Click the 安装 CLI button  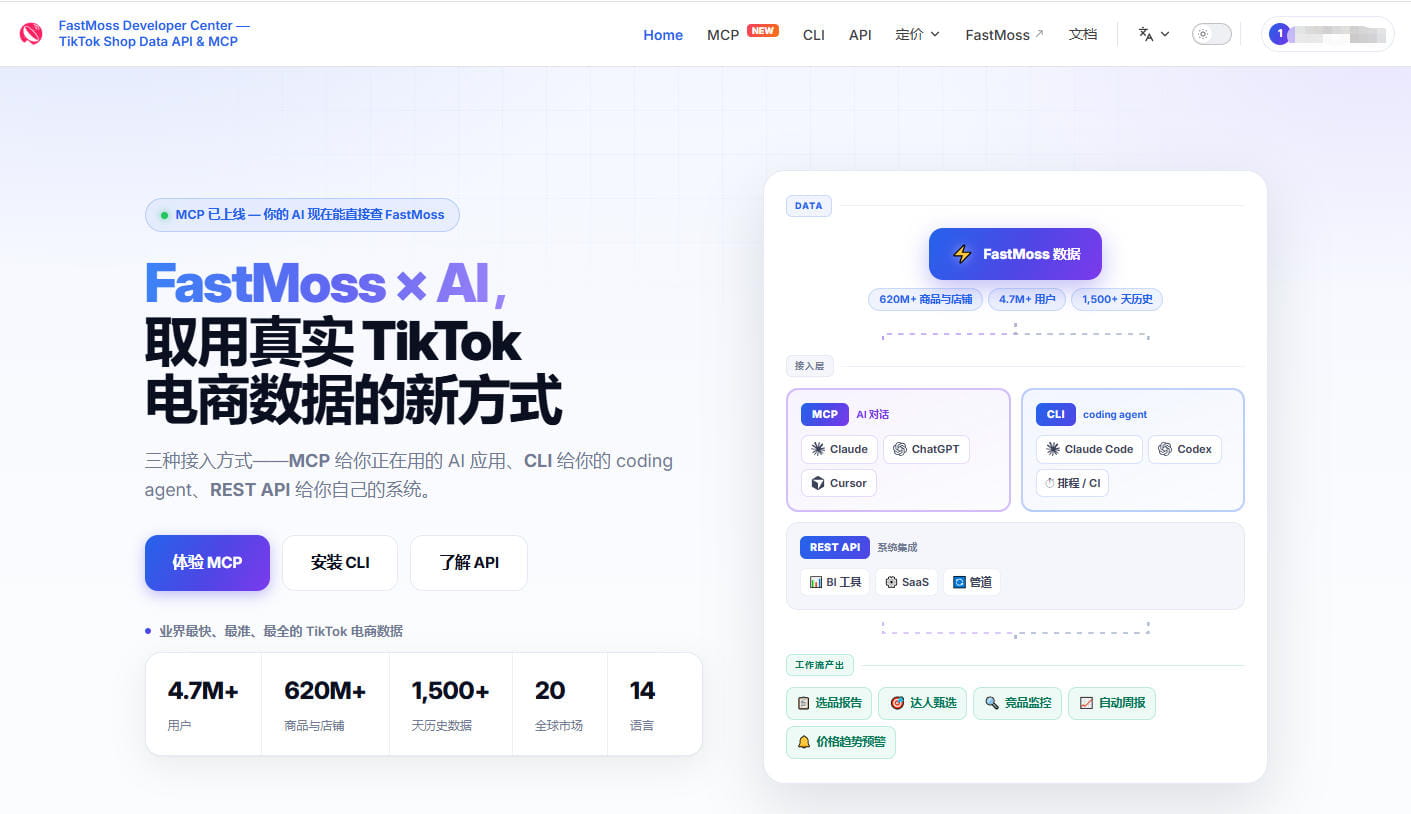pos(340,563)
